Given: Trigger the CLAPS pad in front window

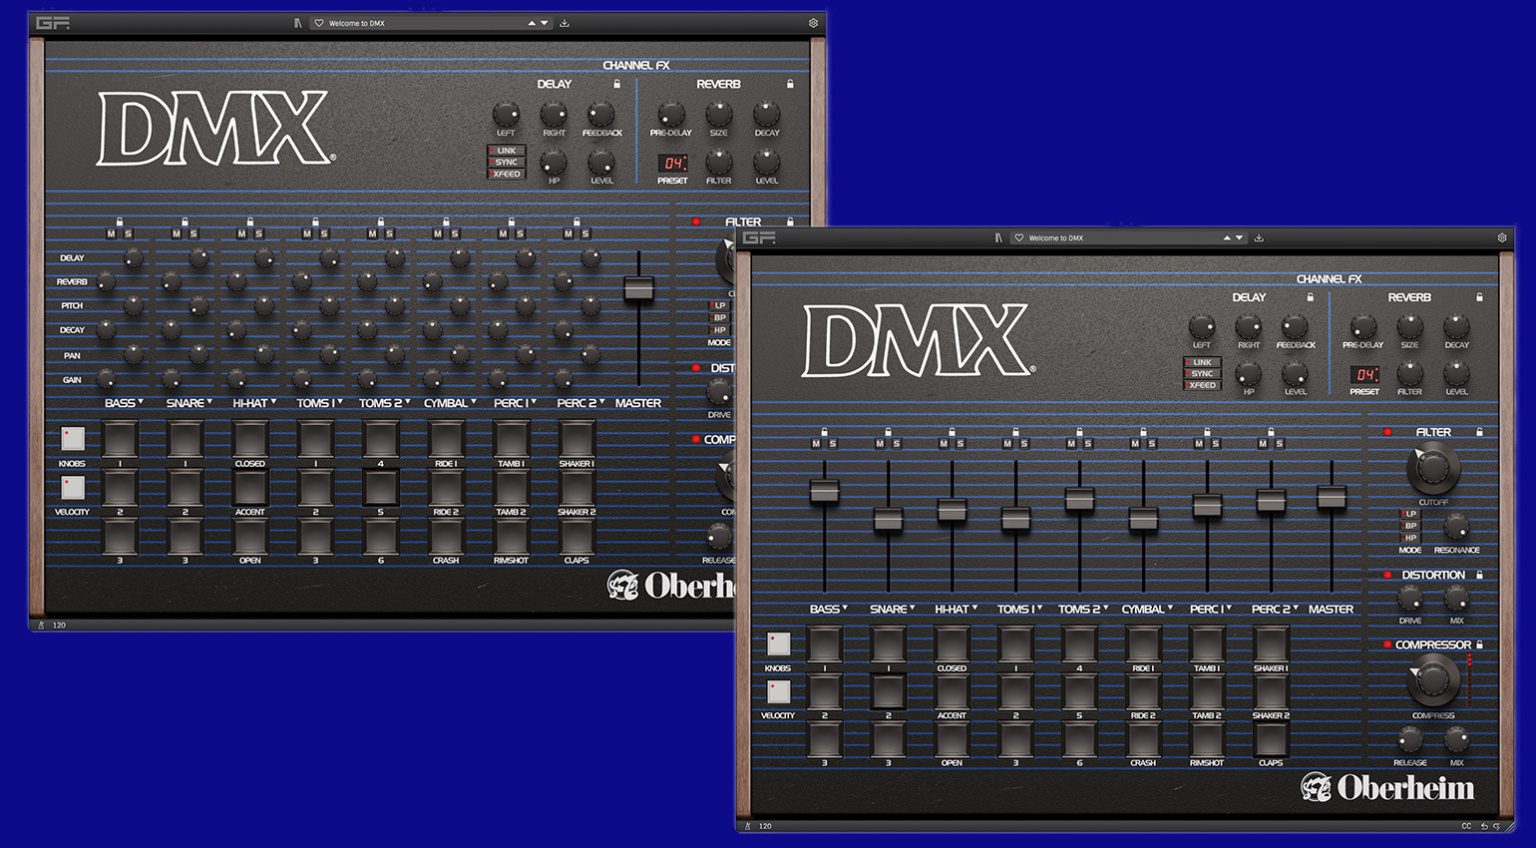Looking at the screenshot, I should click(1271, 740).
